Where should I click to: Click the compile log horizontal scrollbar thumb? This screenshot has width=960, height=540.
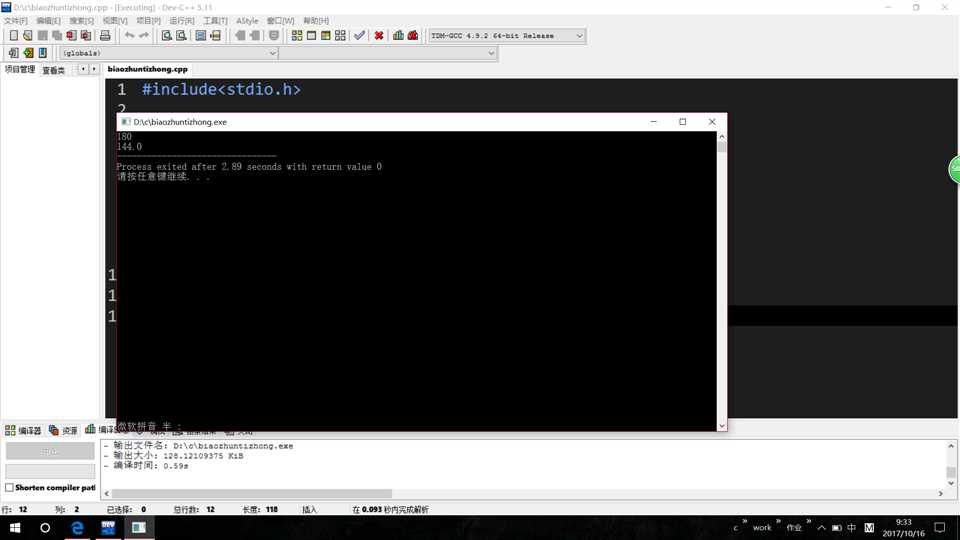coord(252,493)
